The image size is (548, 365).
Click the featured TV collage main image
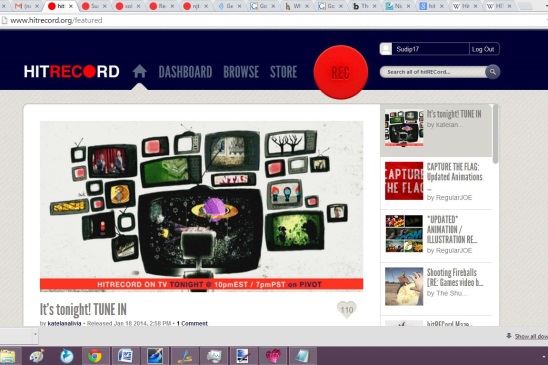[202, 206]
